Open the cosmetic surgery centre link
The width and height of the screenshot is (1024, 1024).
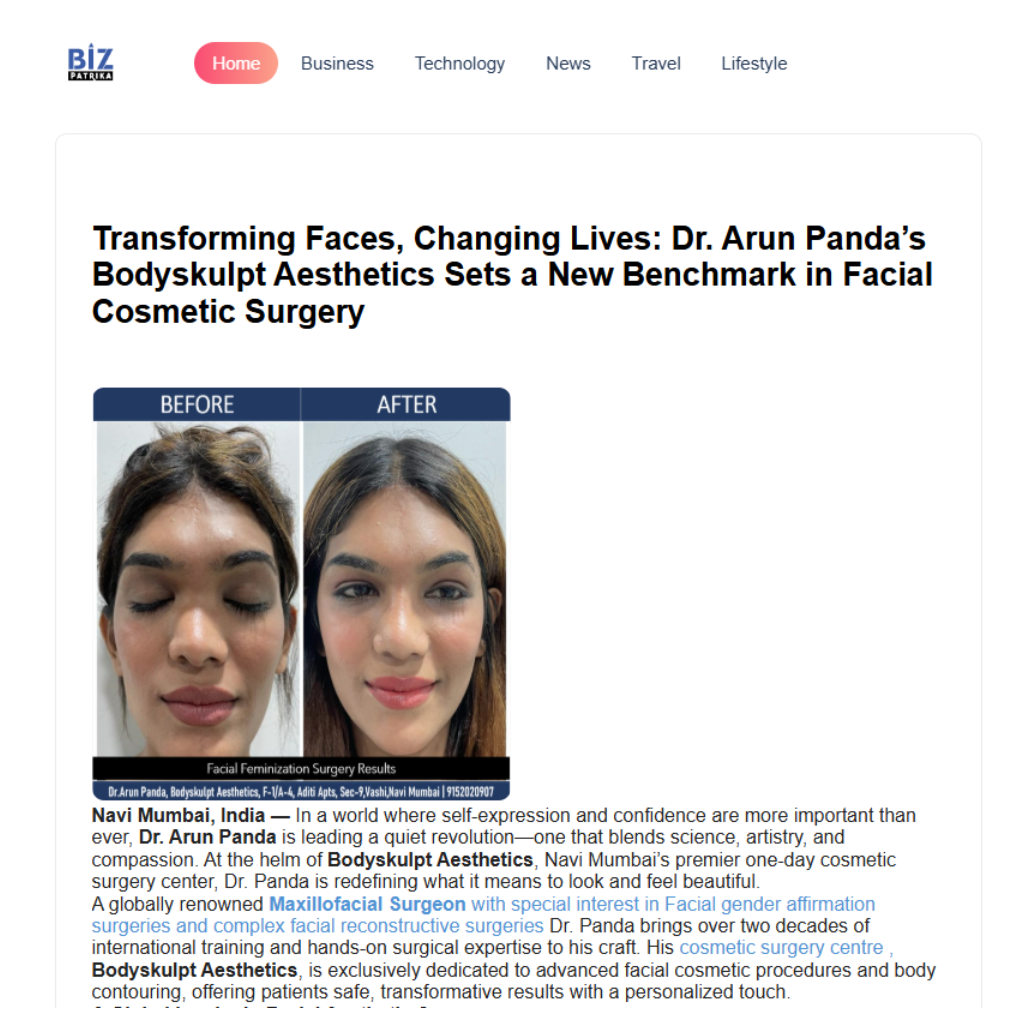tap(782, 948)
